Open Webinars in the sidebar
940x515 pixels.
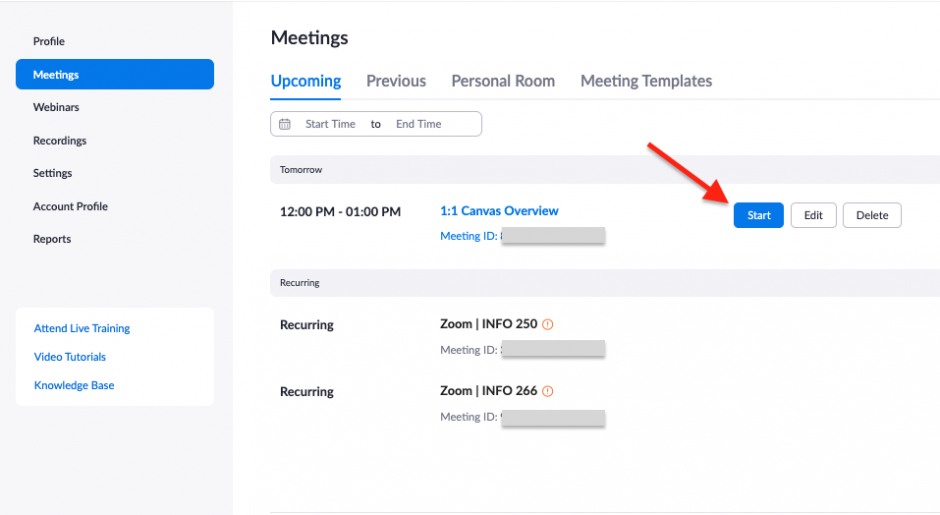[56, 107]
